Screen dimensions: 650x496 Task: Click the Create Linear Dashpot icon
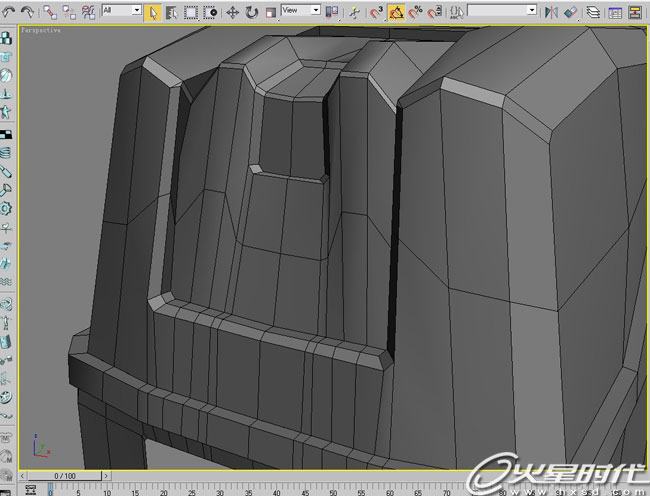pos(6,172)
